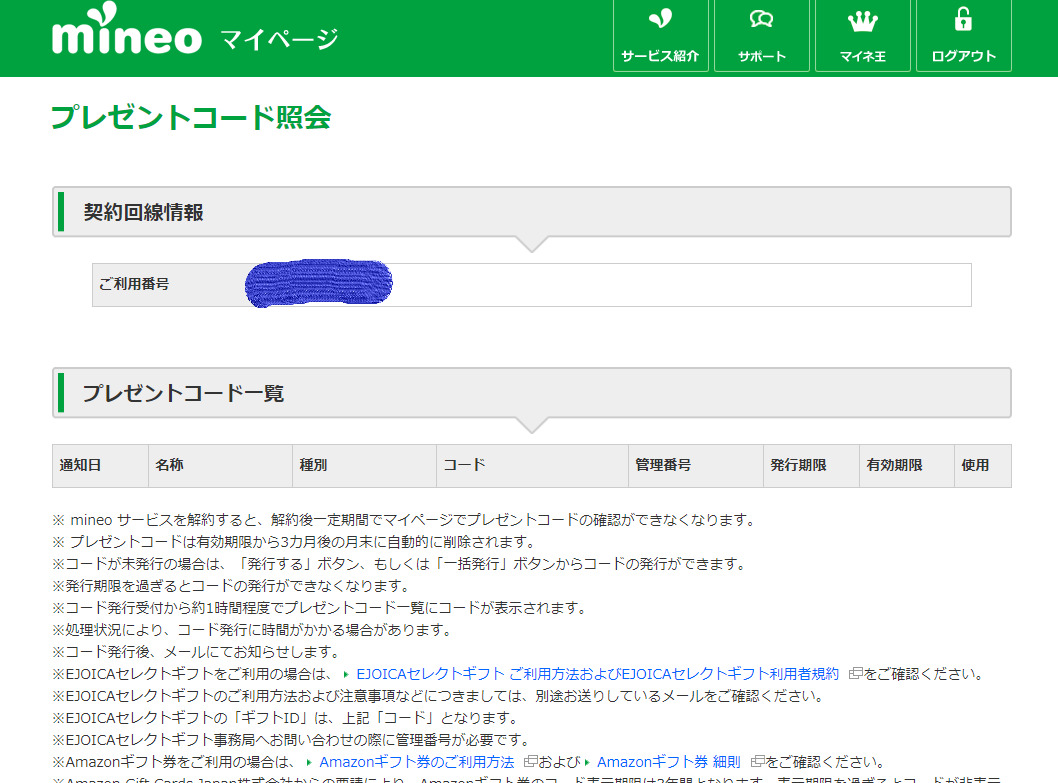Select the 種別 column header
This screenshot has width=1058, height=783.
point(313,465)
